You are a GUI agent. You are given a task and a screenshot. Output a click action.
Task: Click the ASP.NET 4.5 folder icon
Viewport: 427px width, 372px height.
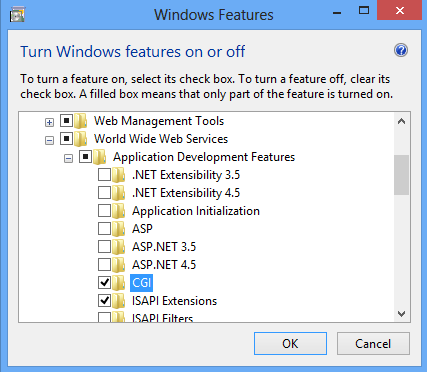pos(119,265)
